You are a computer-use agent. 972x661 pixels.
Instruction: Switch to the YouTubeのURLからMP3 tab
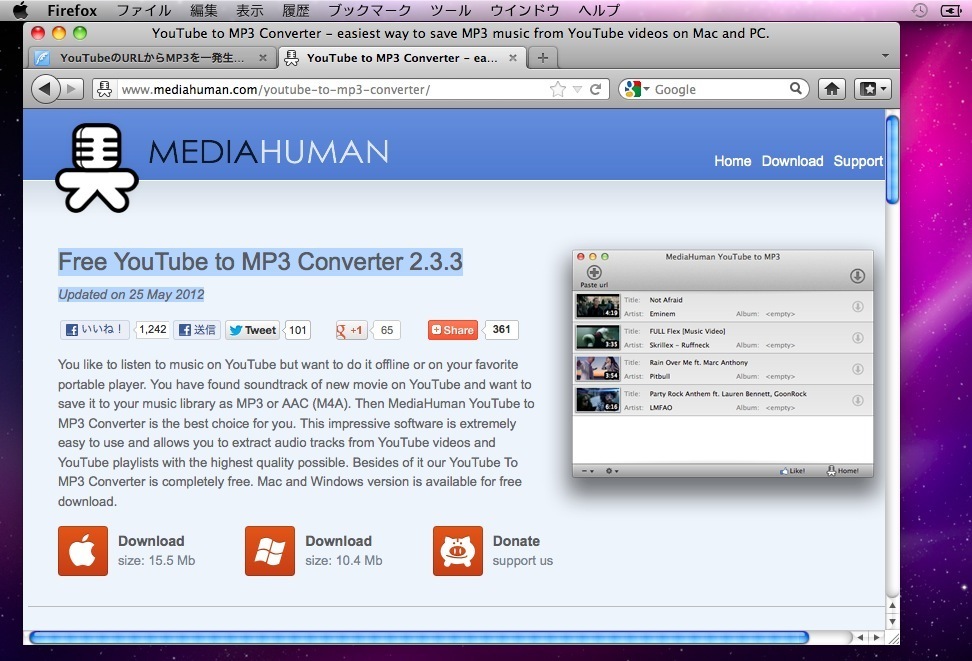click(150, 58)
